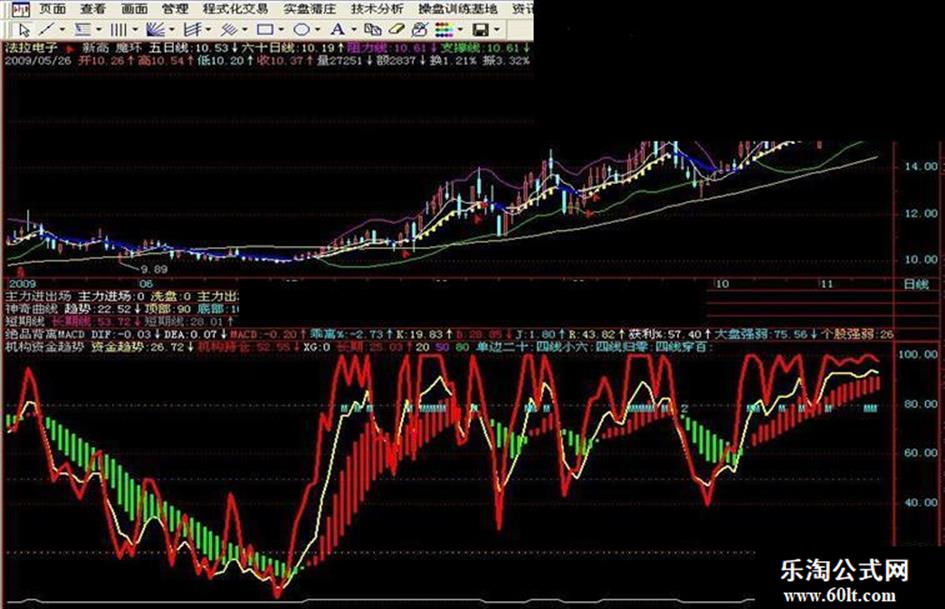Select the parallel channel drawing tool
Image resolution: width=945 pixels, height=609 pixels.
click(192, 29)
